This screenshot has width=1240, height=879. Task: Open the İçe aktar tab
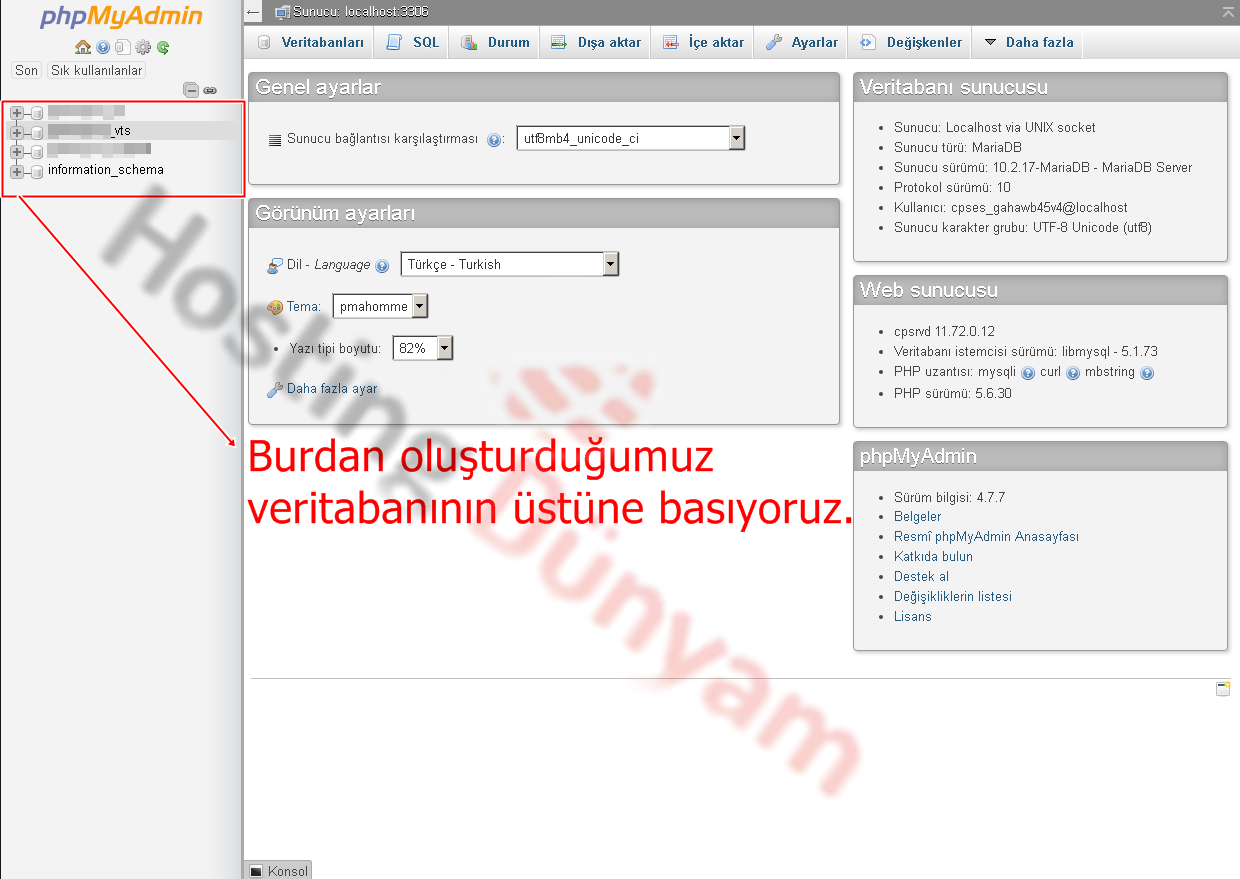pyautogui.click(x=704, y=42)
